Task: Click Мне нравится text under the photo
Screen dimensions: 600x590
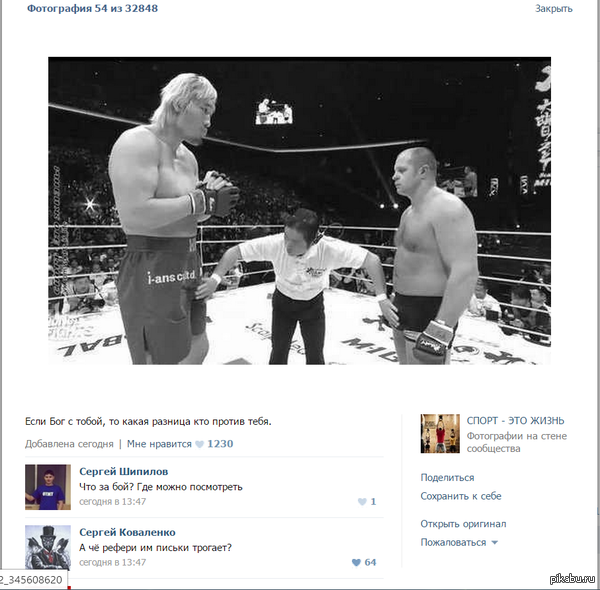Action: [x=159, y=444]
